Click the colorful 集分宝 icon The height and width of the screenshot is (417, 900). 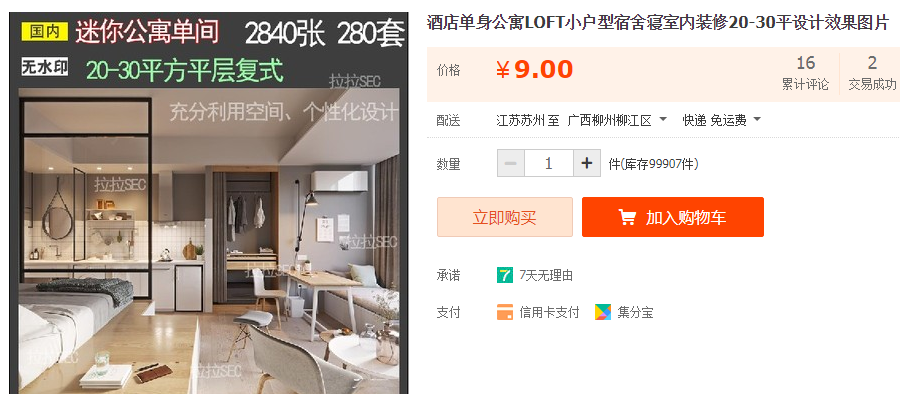603,313
